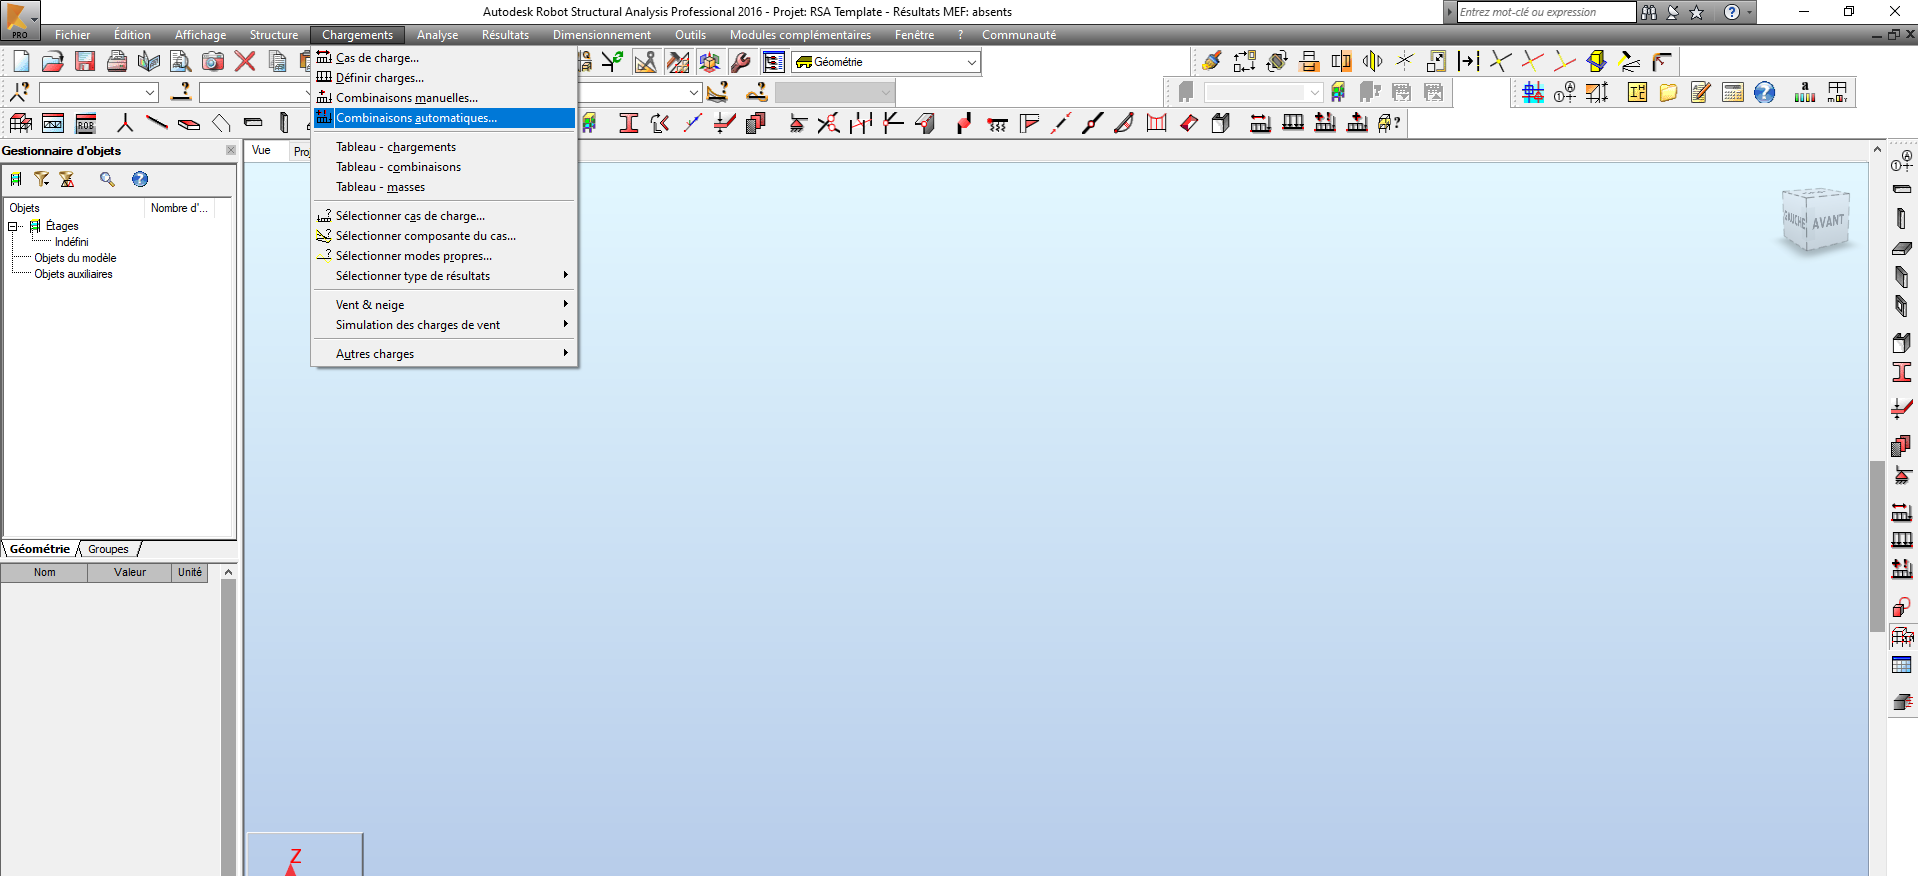Click the table icon in right sidebar
1918x876 pixels.
1902,666
